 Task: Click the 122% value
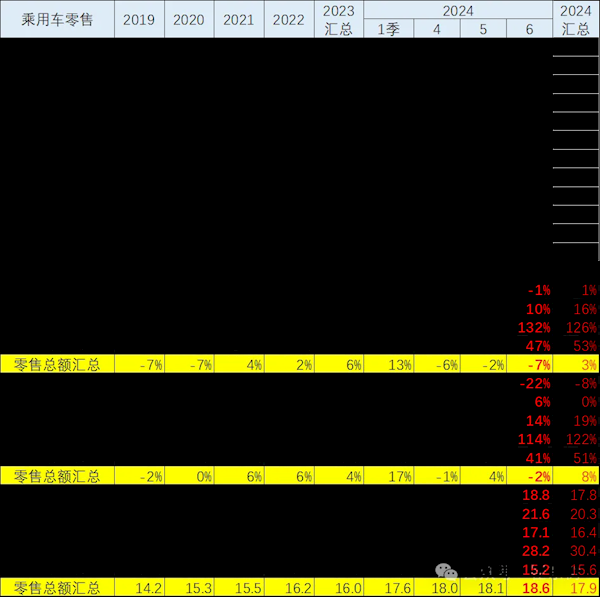pos(581,439)
